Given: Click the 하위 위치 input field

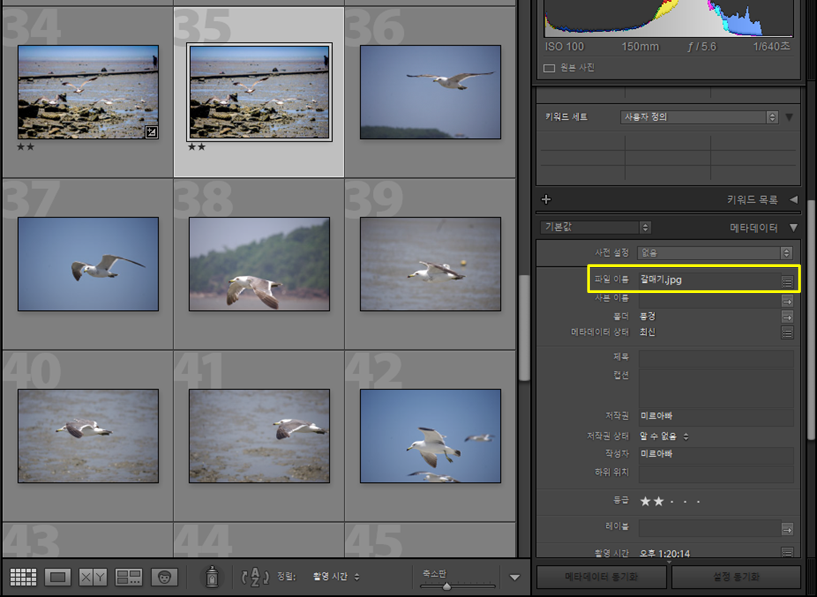Looking at the screenshot, I should tap(716, 473).
